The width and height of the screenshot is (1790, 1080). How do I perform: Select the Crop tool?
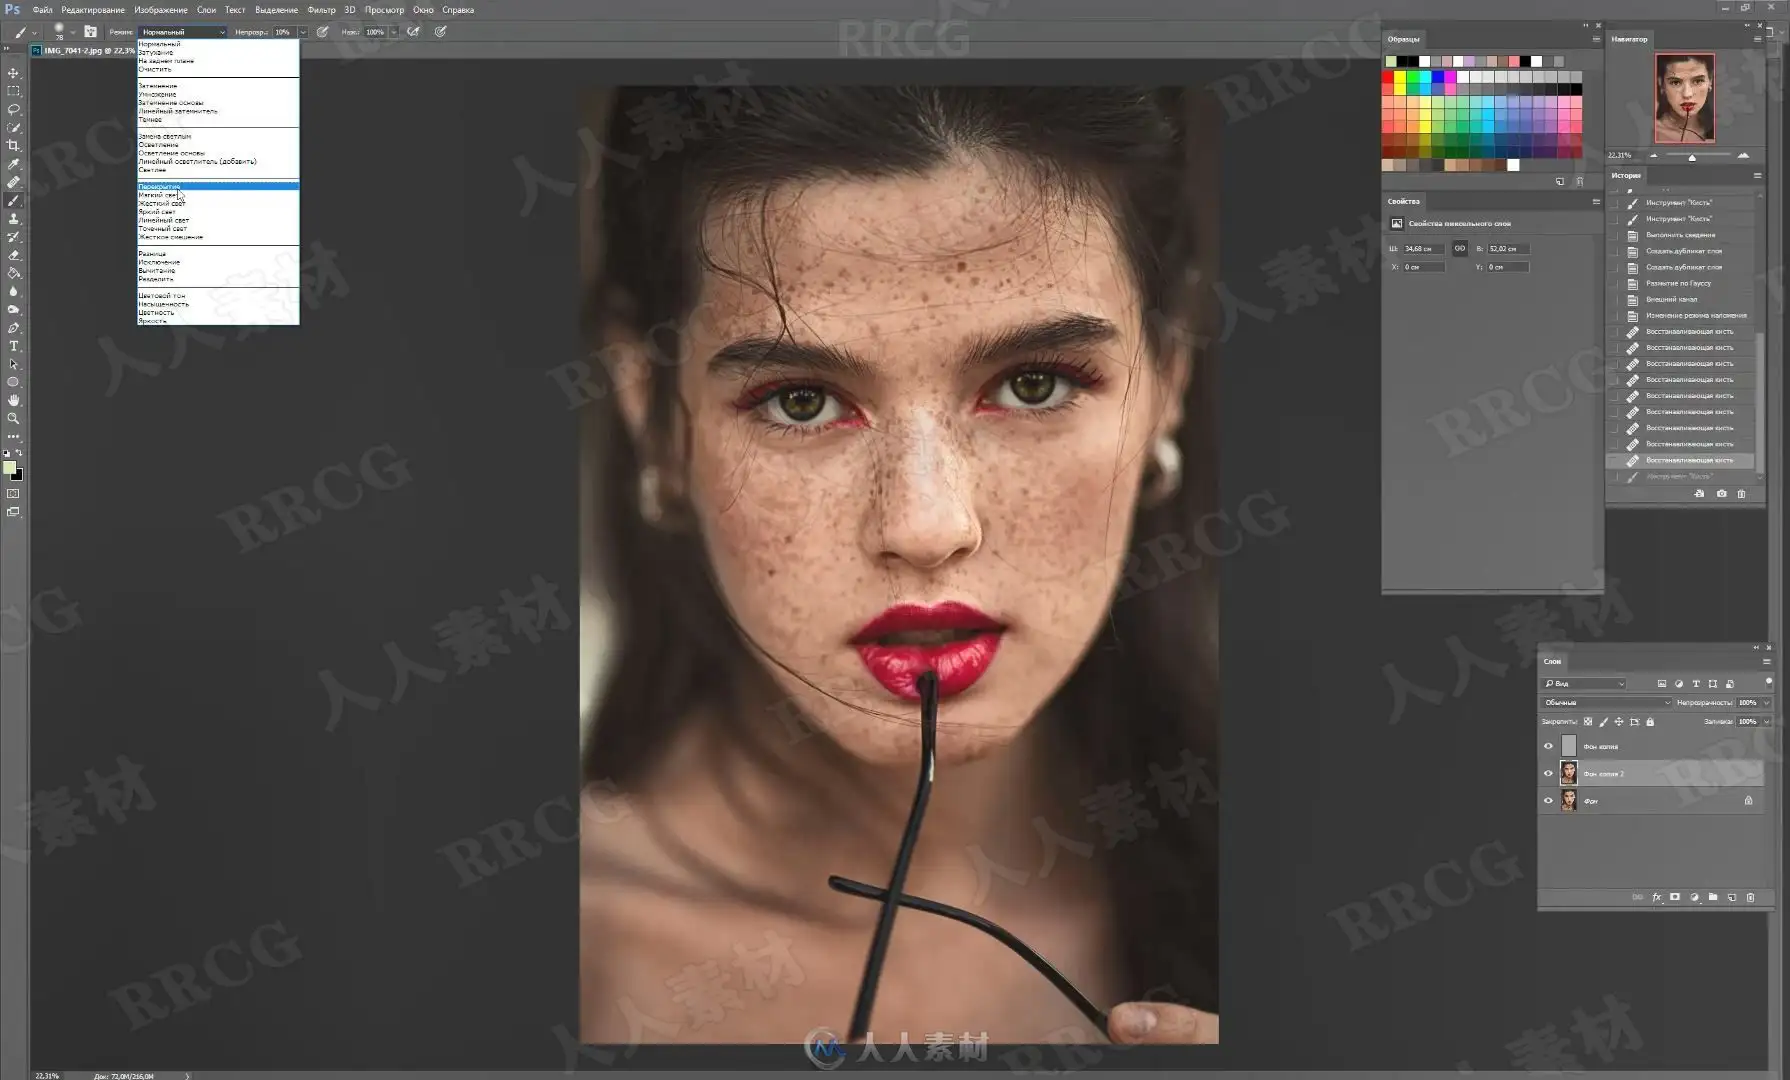coord(13,146)
